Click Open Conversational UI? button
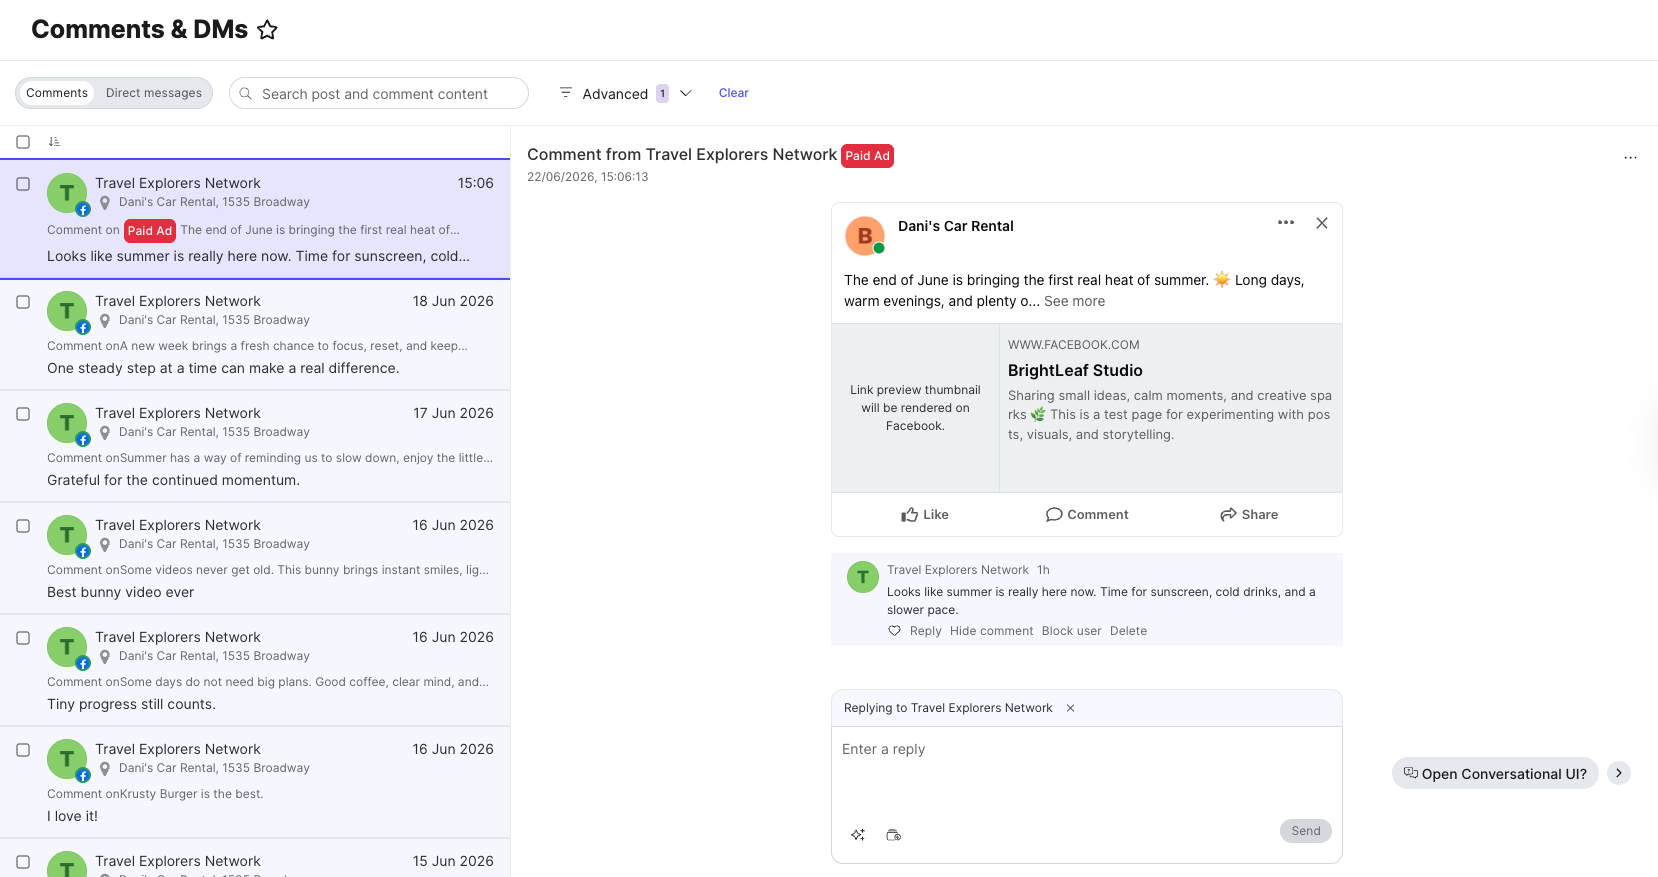The image size is (1658, 877). (1495, 773)
